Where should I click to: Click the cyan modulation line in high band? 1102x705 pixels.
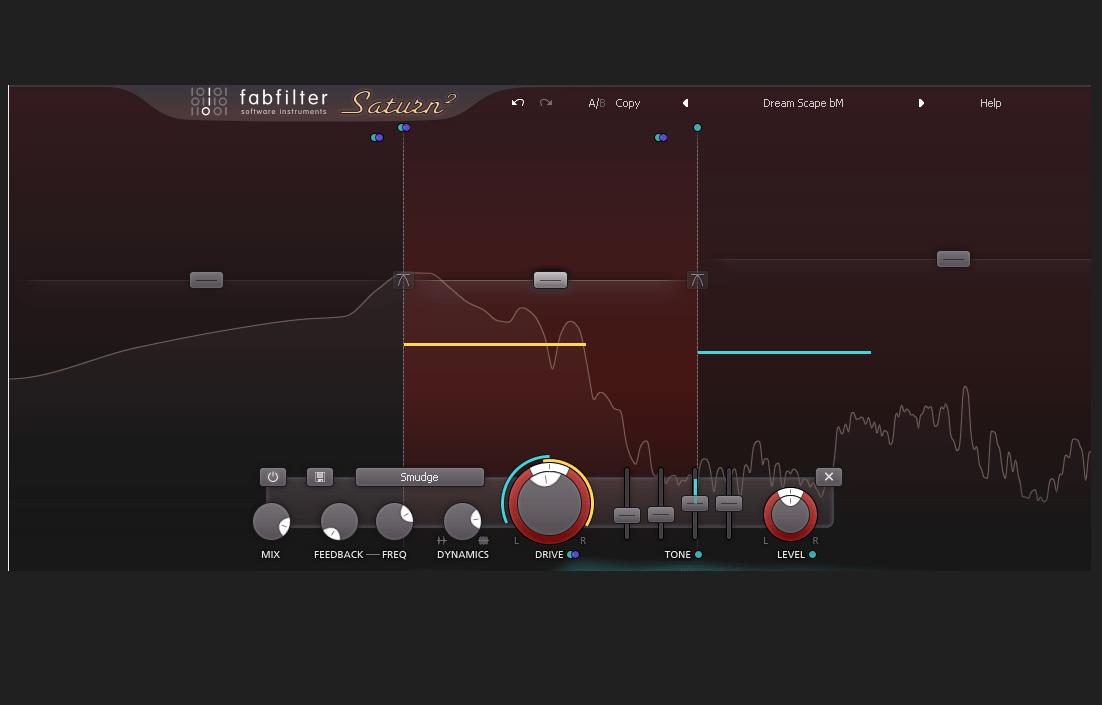(784, 352)
